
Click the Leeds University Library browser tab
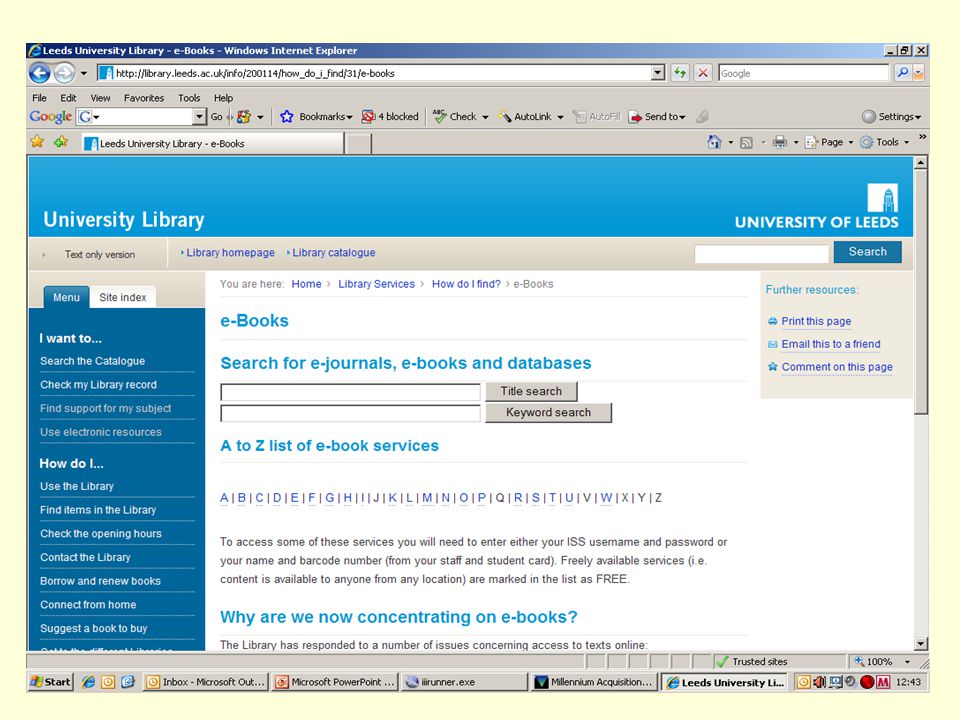[213, 143]
